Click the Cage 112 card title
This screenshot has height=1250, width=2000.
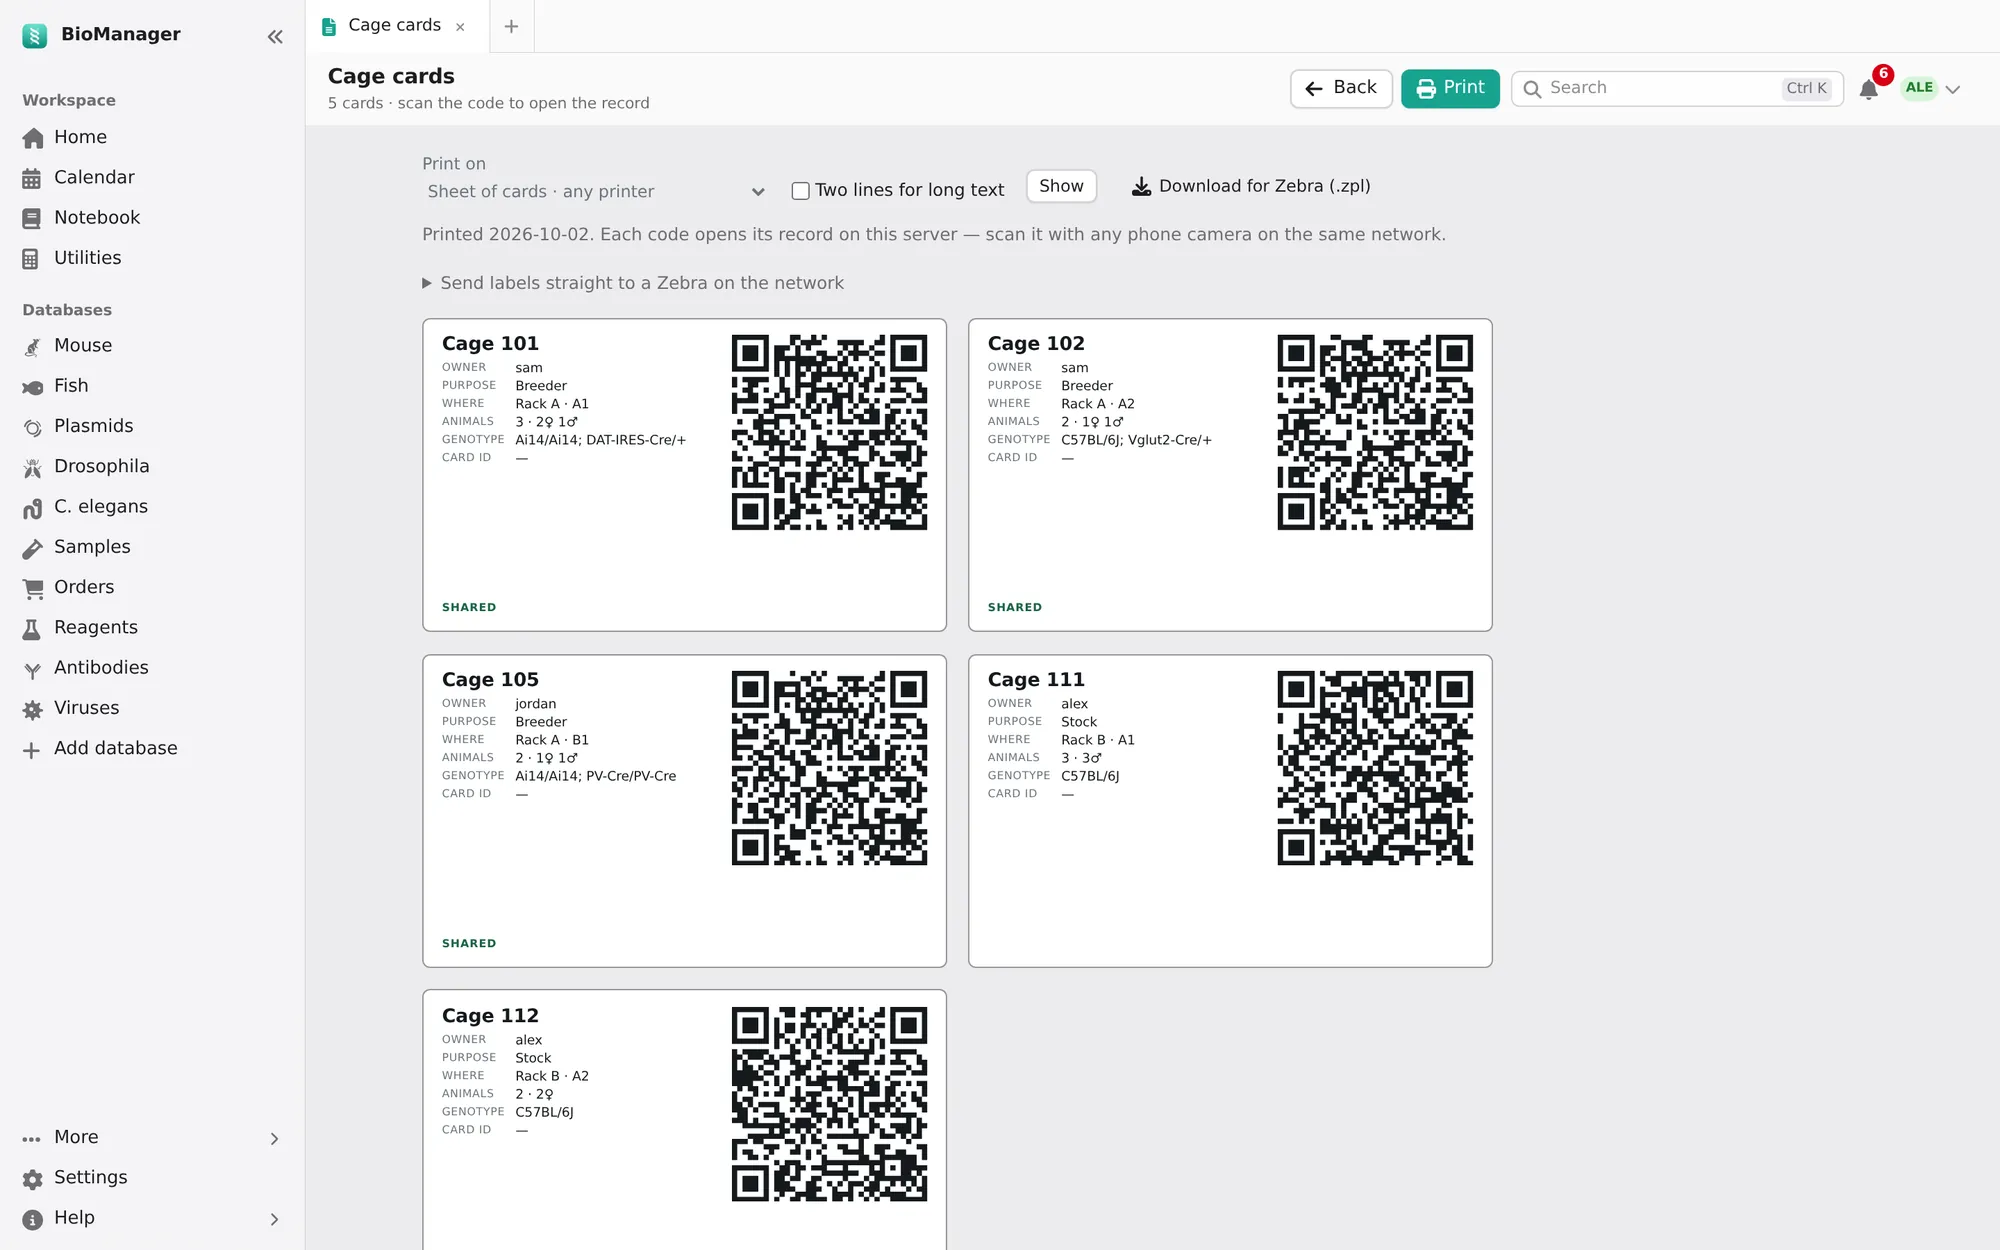(490, 1016)
